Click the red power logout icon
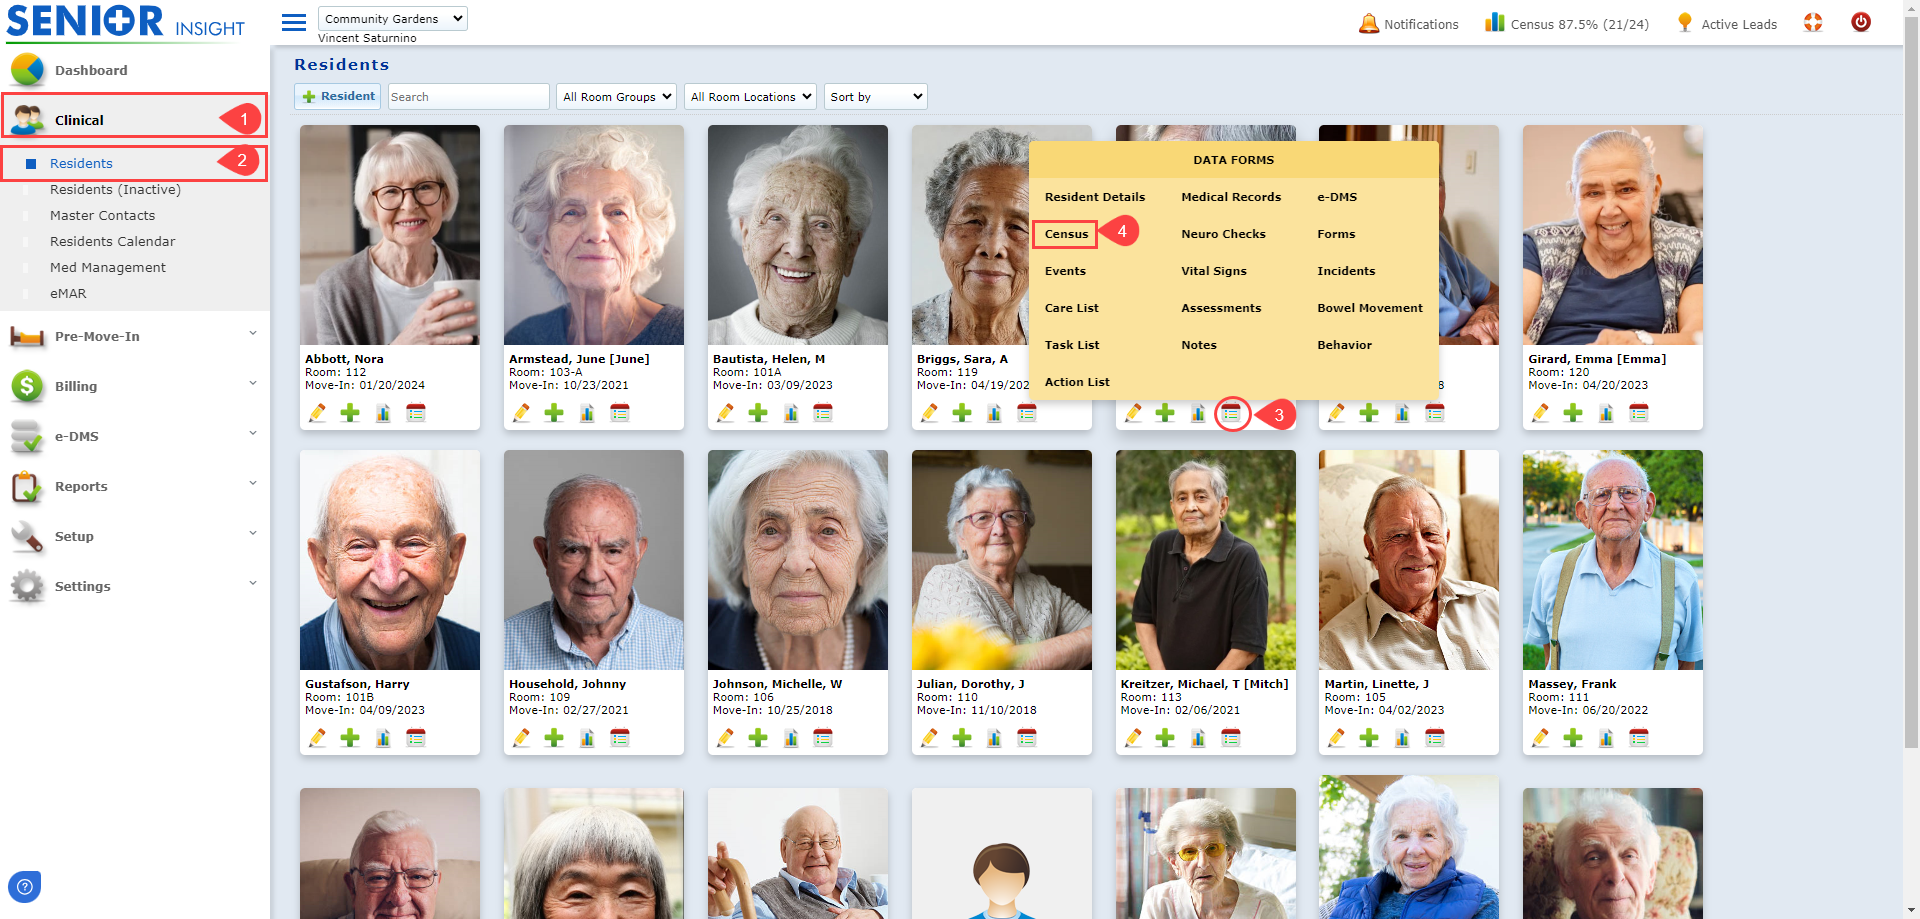 click(x=1861, y=22)
